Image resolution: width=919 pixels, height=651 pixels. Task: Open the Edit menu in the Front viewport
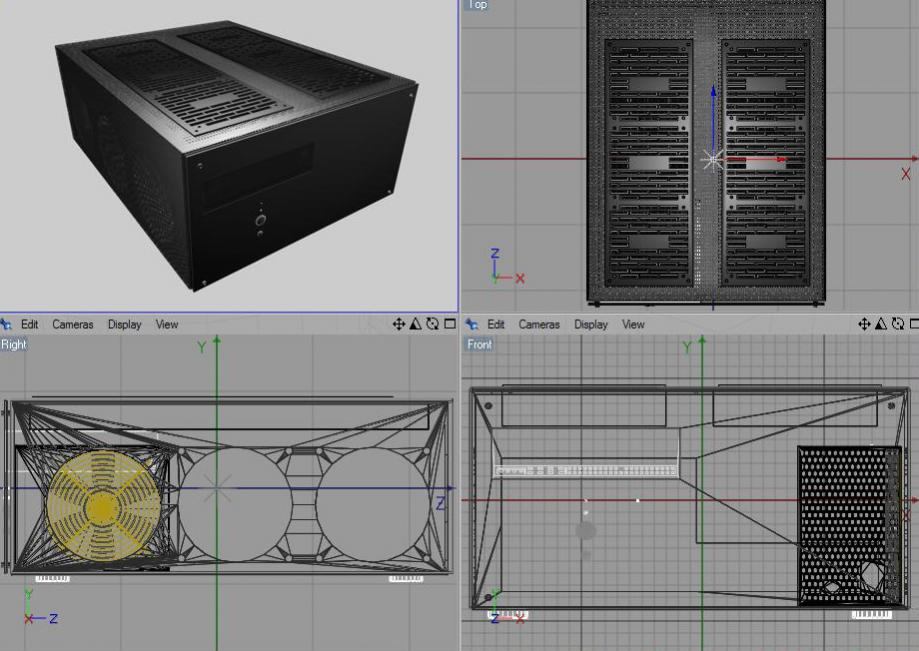496,324
